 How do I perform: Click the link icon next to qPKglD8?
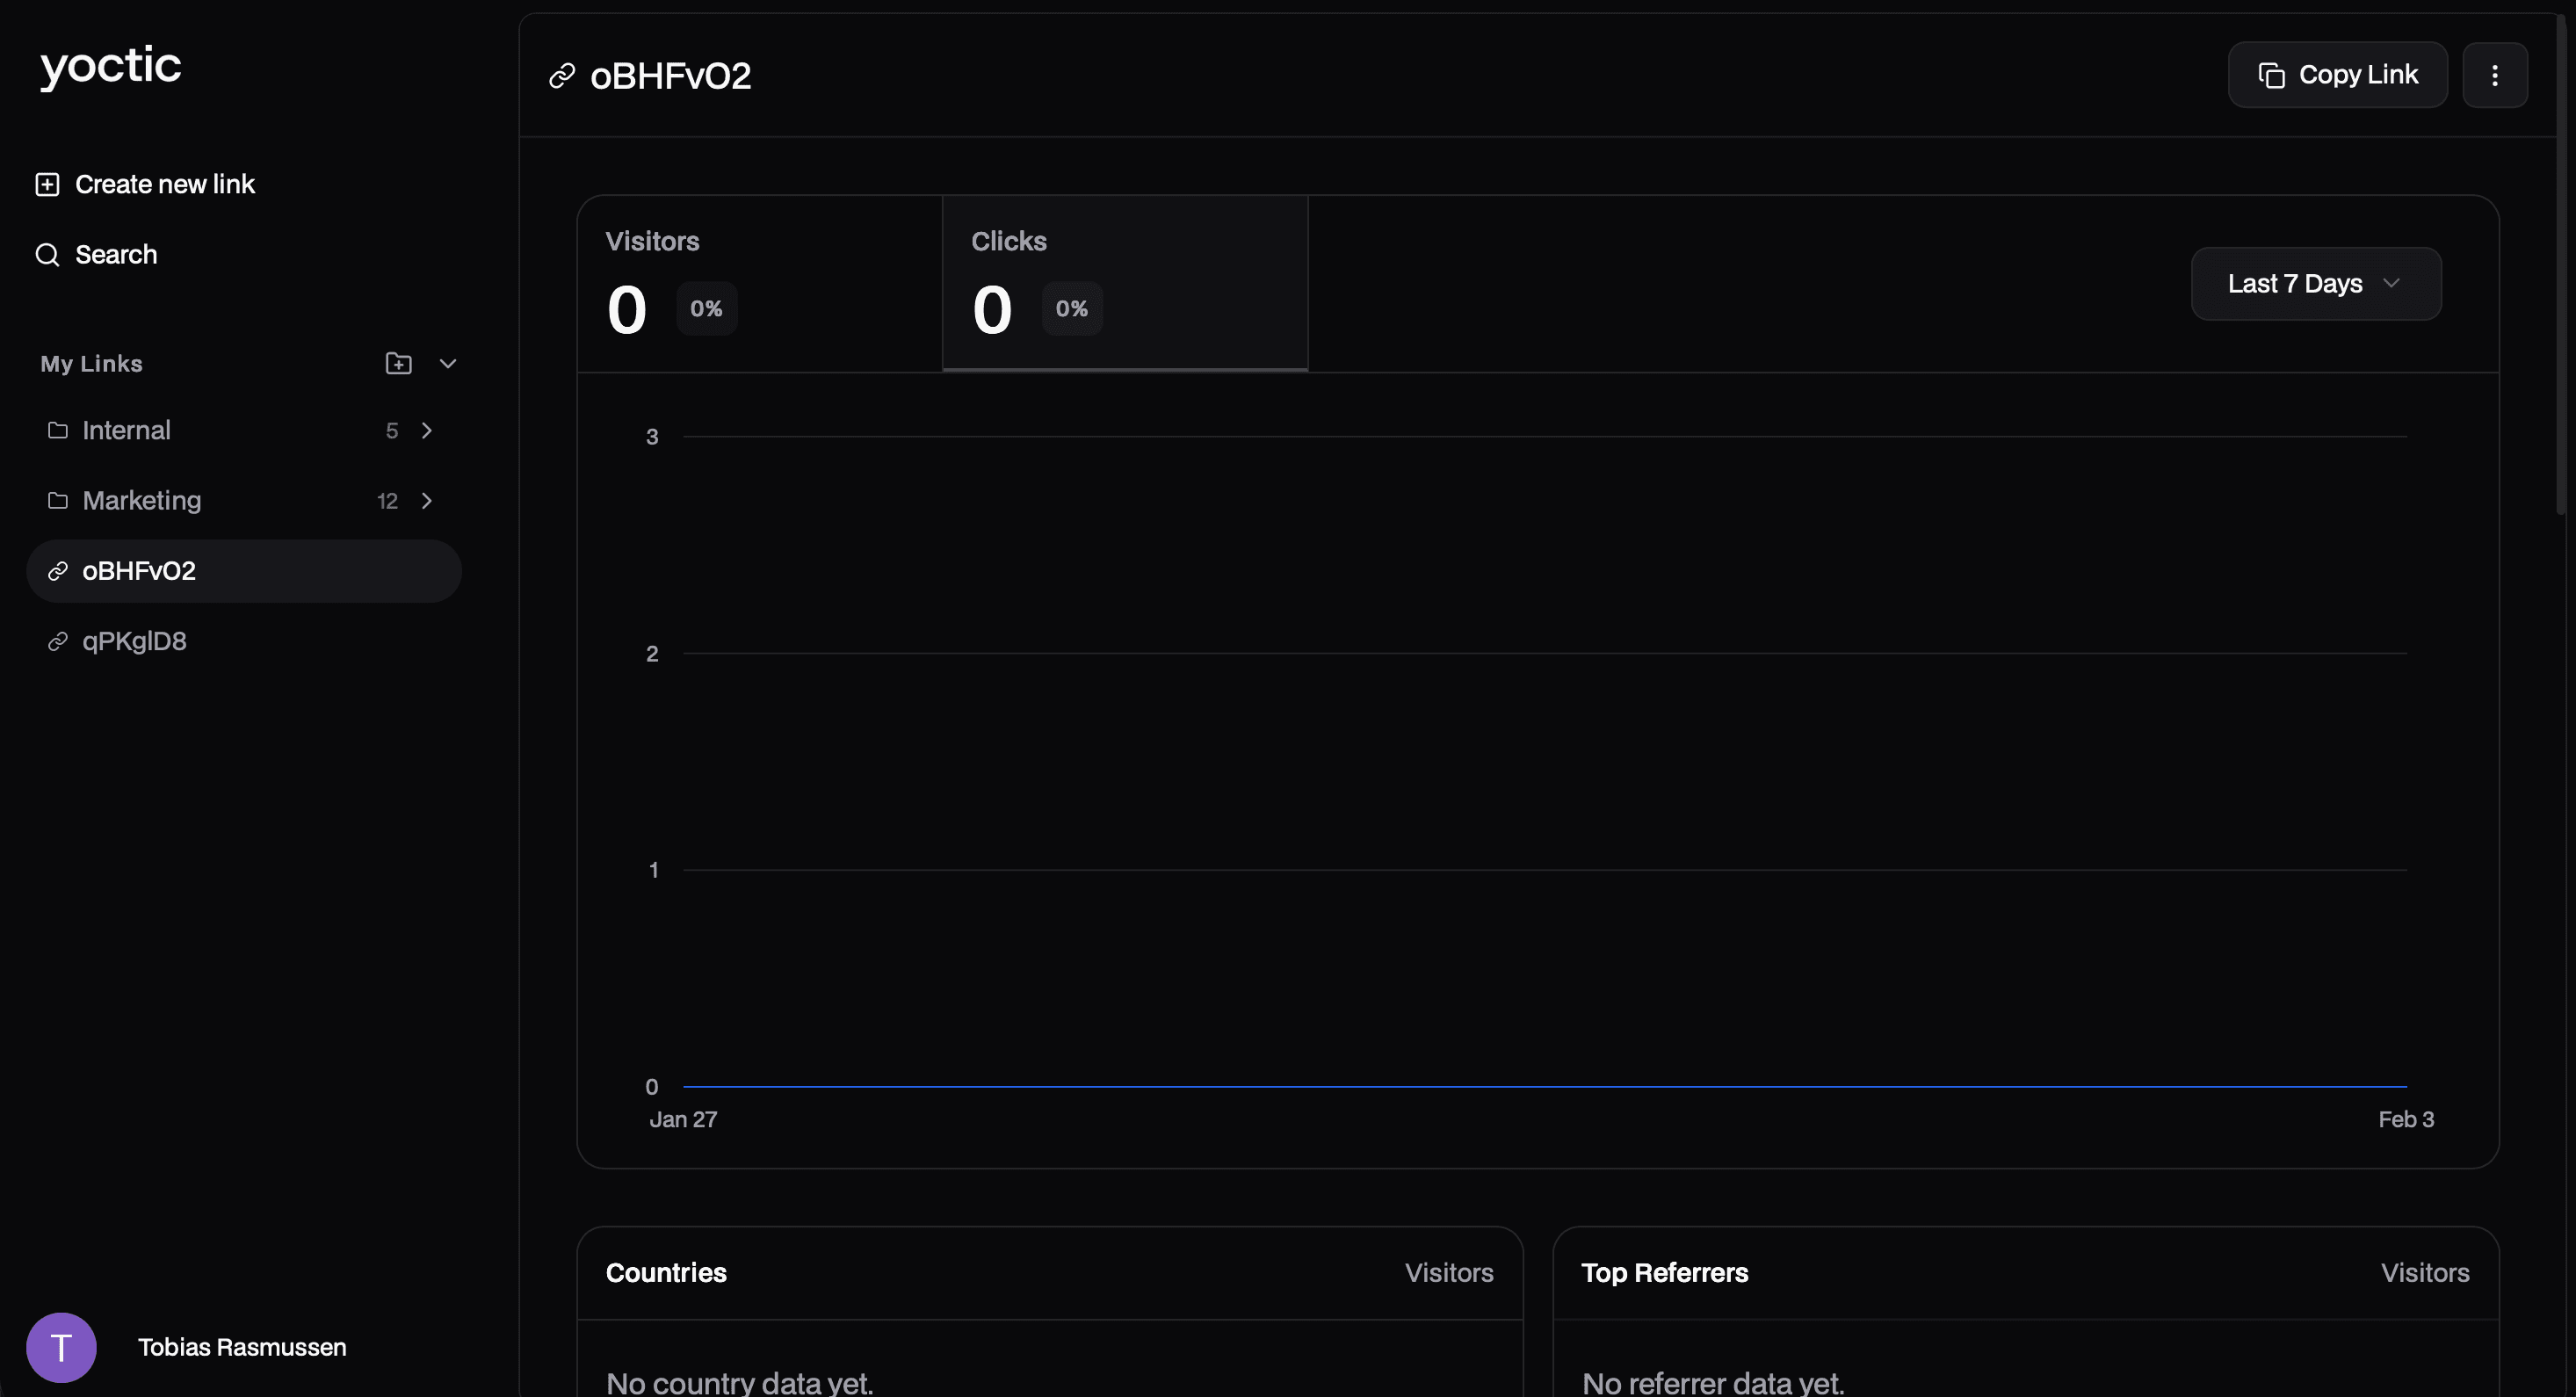click(58, 642)
